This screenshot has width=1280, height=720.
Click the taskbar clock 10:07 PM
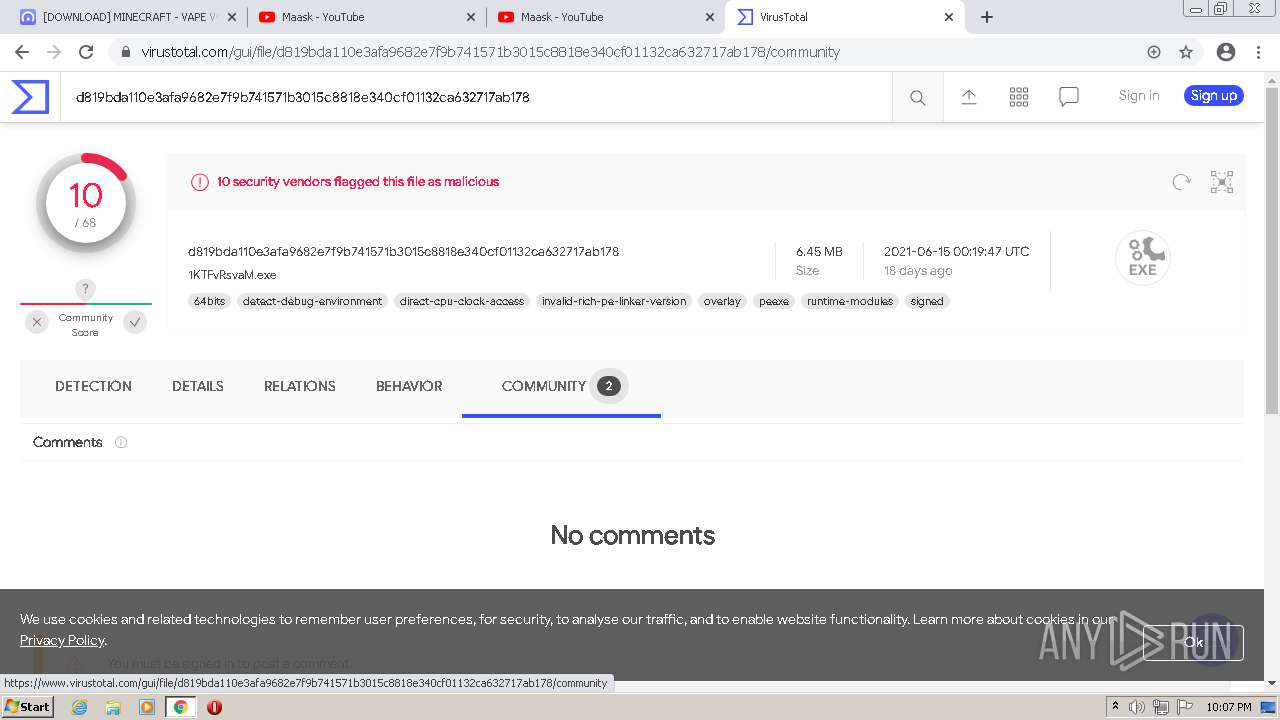click(x=1229, y=707)
